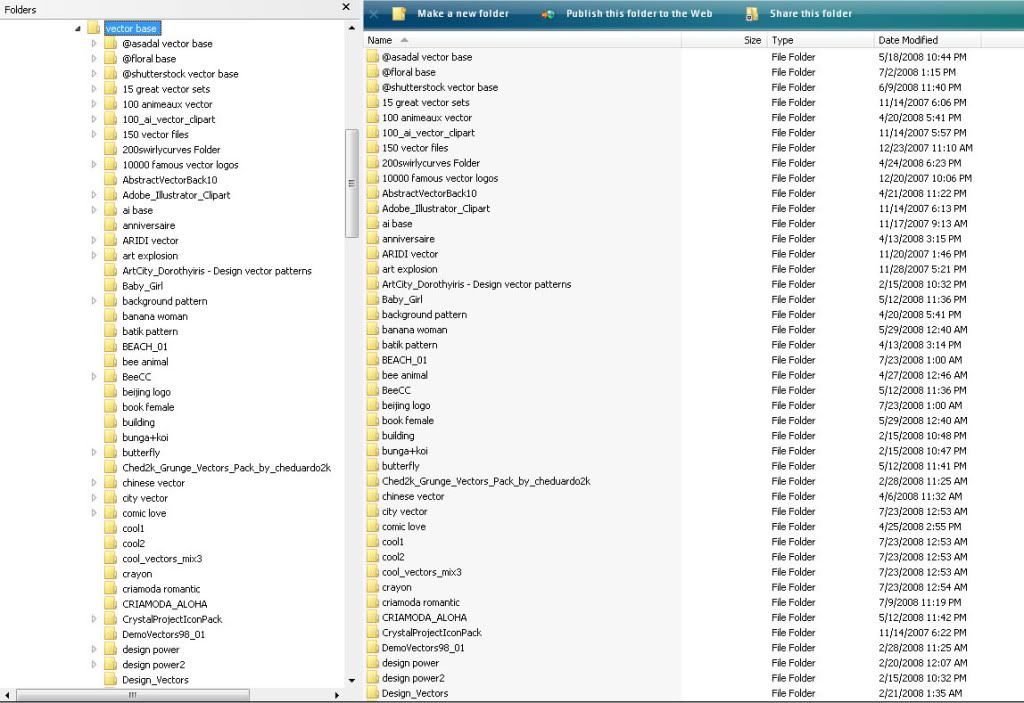
Task: Select banana woman in file list
Action: (x=415, y=330)
